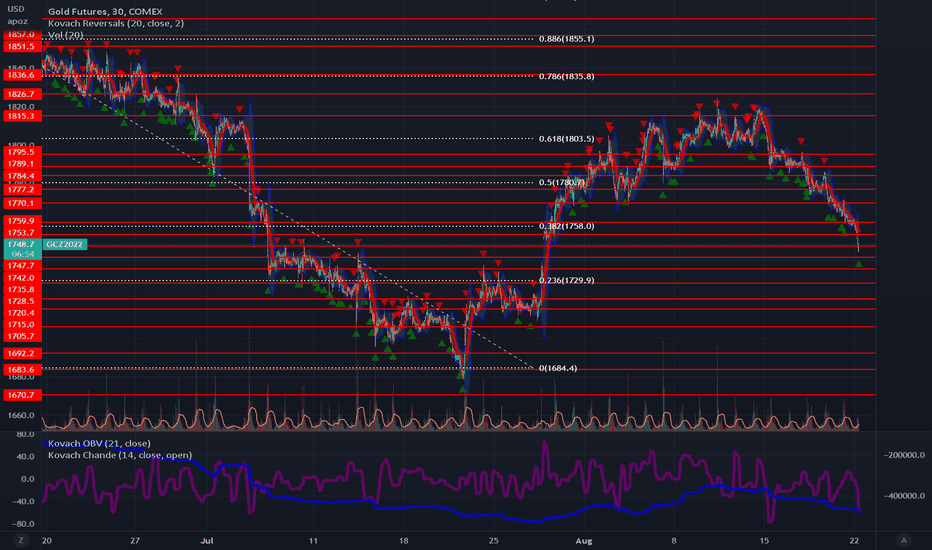The height and width of the screenshot is (550, 932).
Task: Click the 1670.7 price level label
Action: pos(23,395)
